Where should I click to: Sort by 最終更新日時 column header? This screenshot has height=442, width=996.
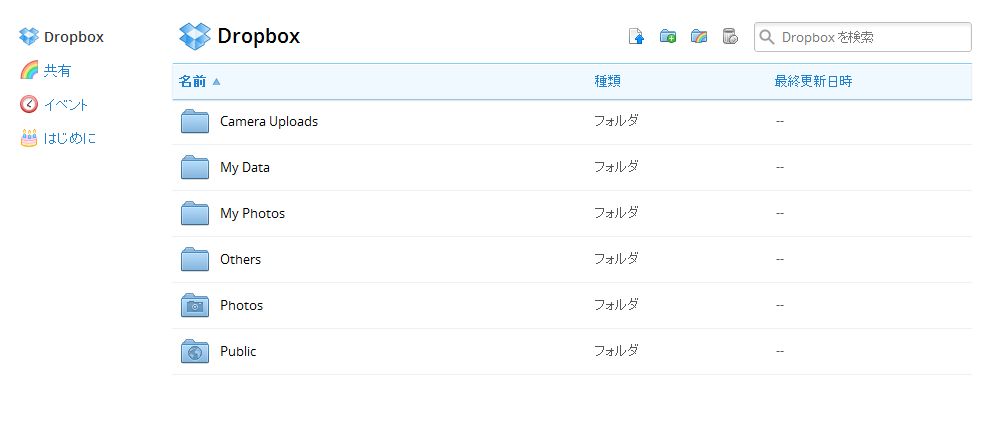point(813,81)
